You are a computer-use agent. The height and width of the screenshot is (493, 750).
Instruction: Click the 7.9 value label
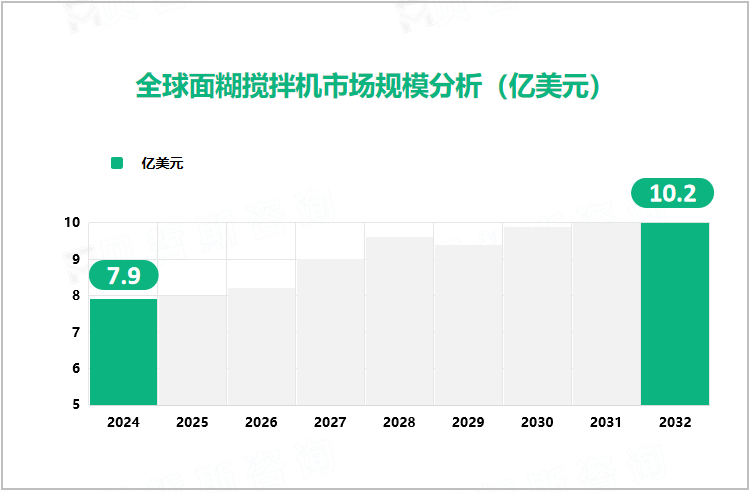click(x=123, y=275)
